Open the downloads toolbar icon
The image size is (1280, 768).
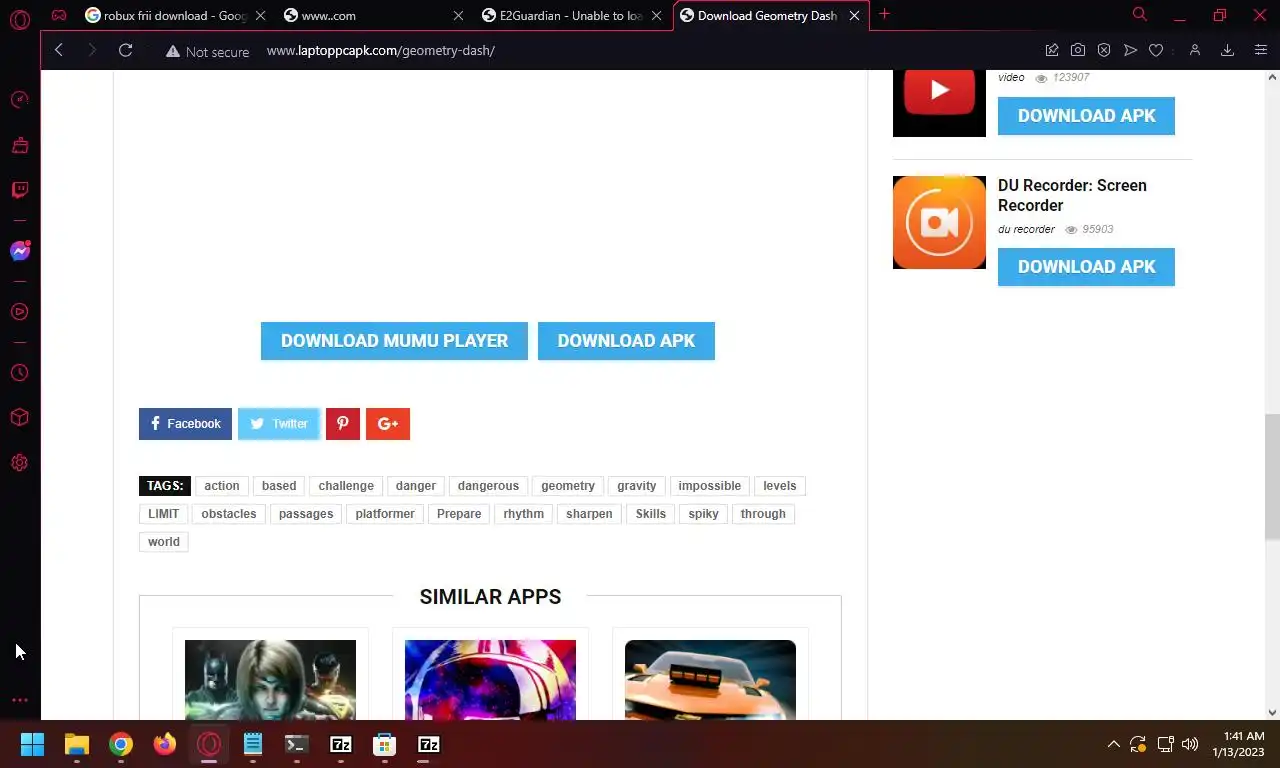point(1227,50)
